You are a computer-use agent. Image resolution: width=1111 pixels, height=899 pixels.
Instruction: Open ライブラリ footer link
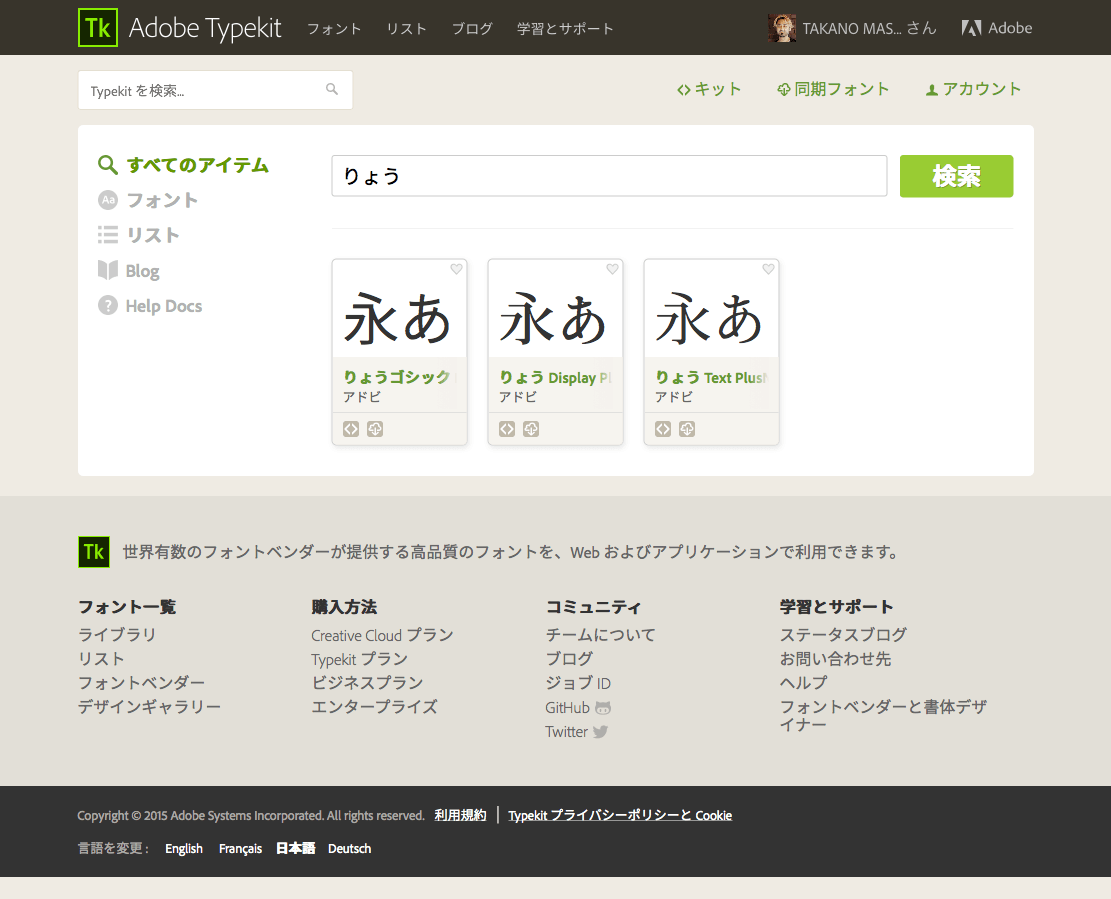point(117,635)
